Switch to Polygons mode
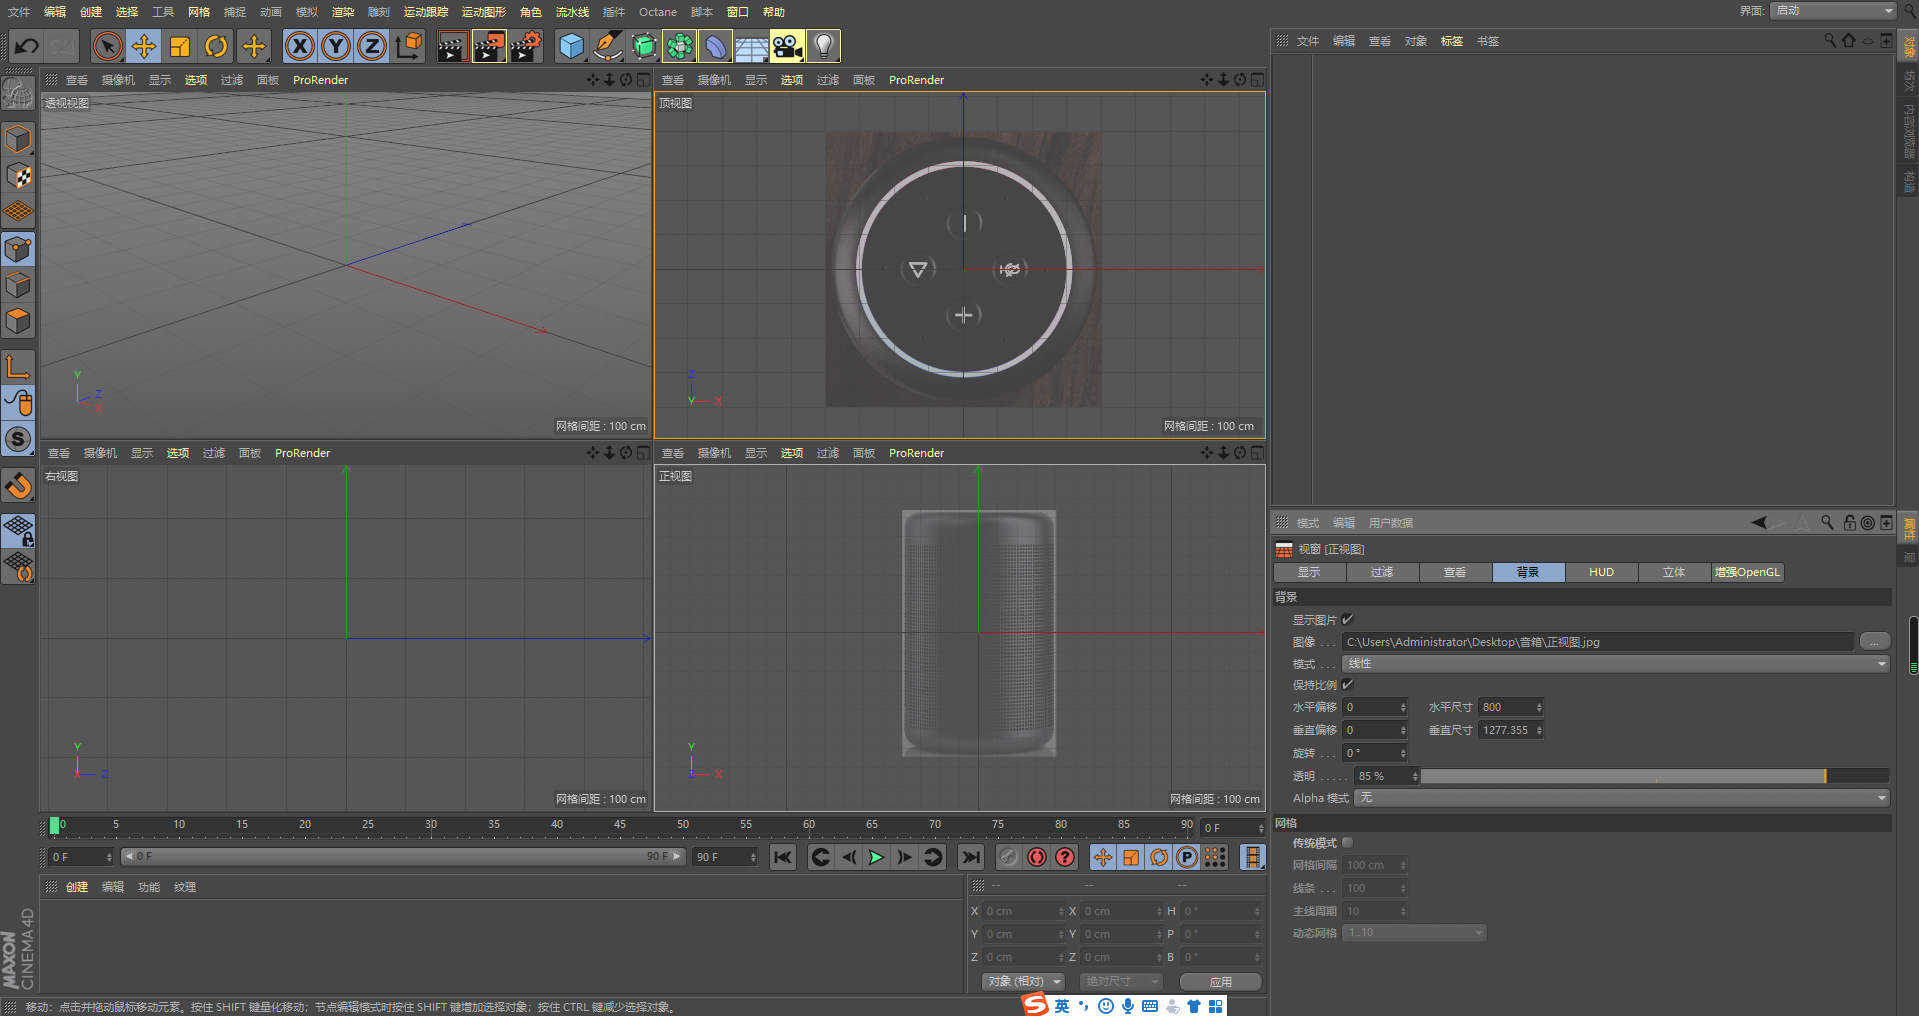This screenshot has width=1919, height=1016. (x=18, y=321)
